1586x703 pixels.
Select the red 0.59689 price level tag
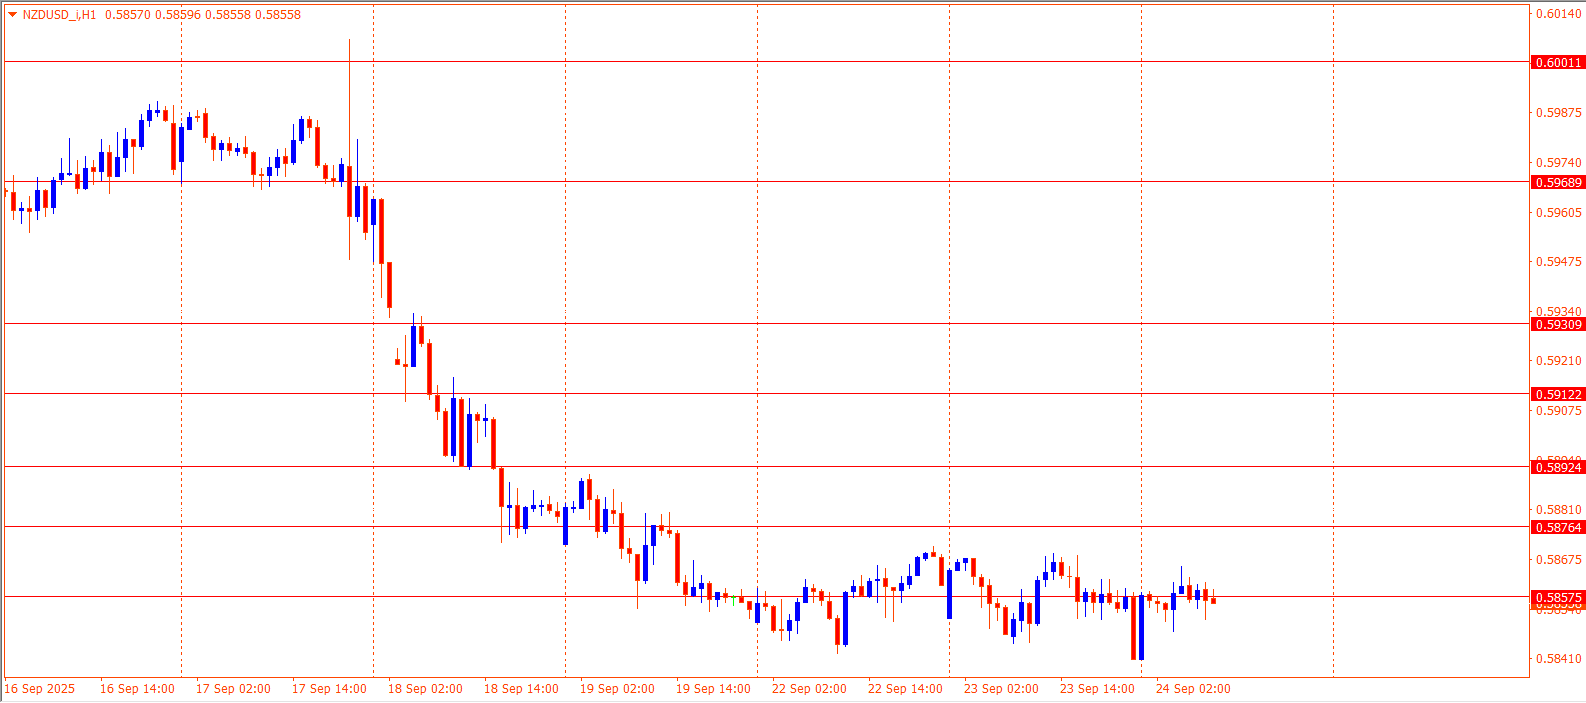(x=1558, y=183)
